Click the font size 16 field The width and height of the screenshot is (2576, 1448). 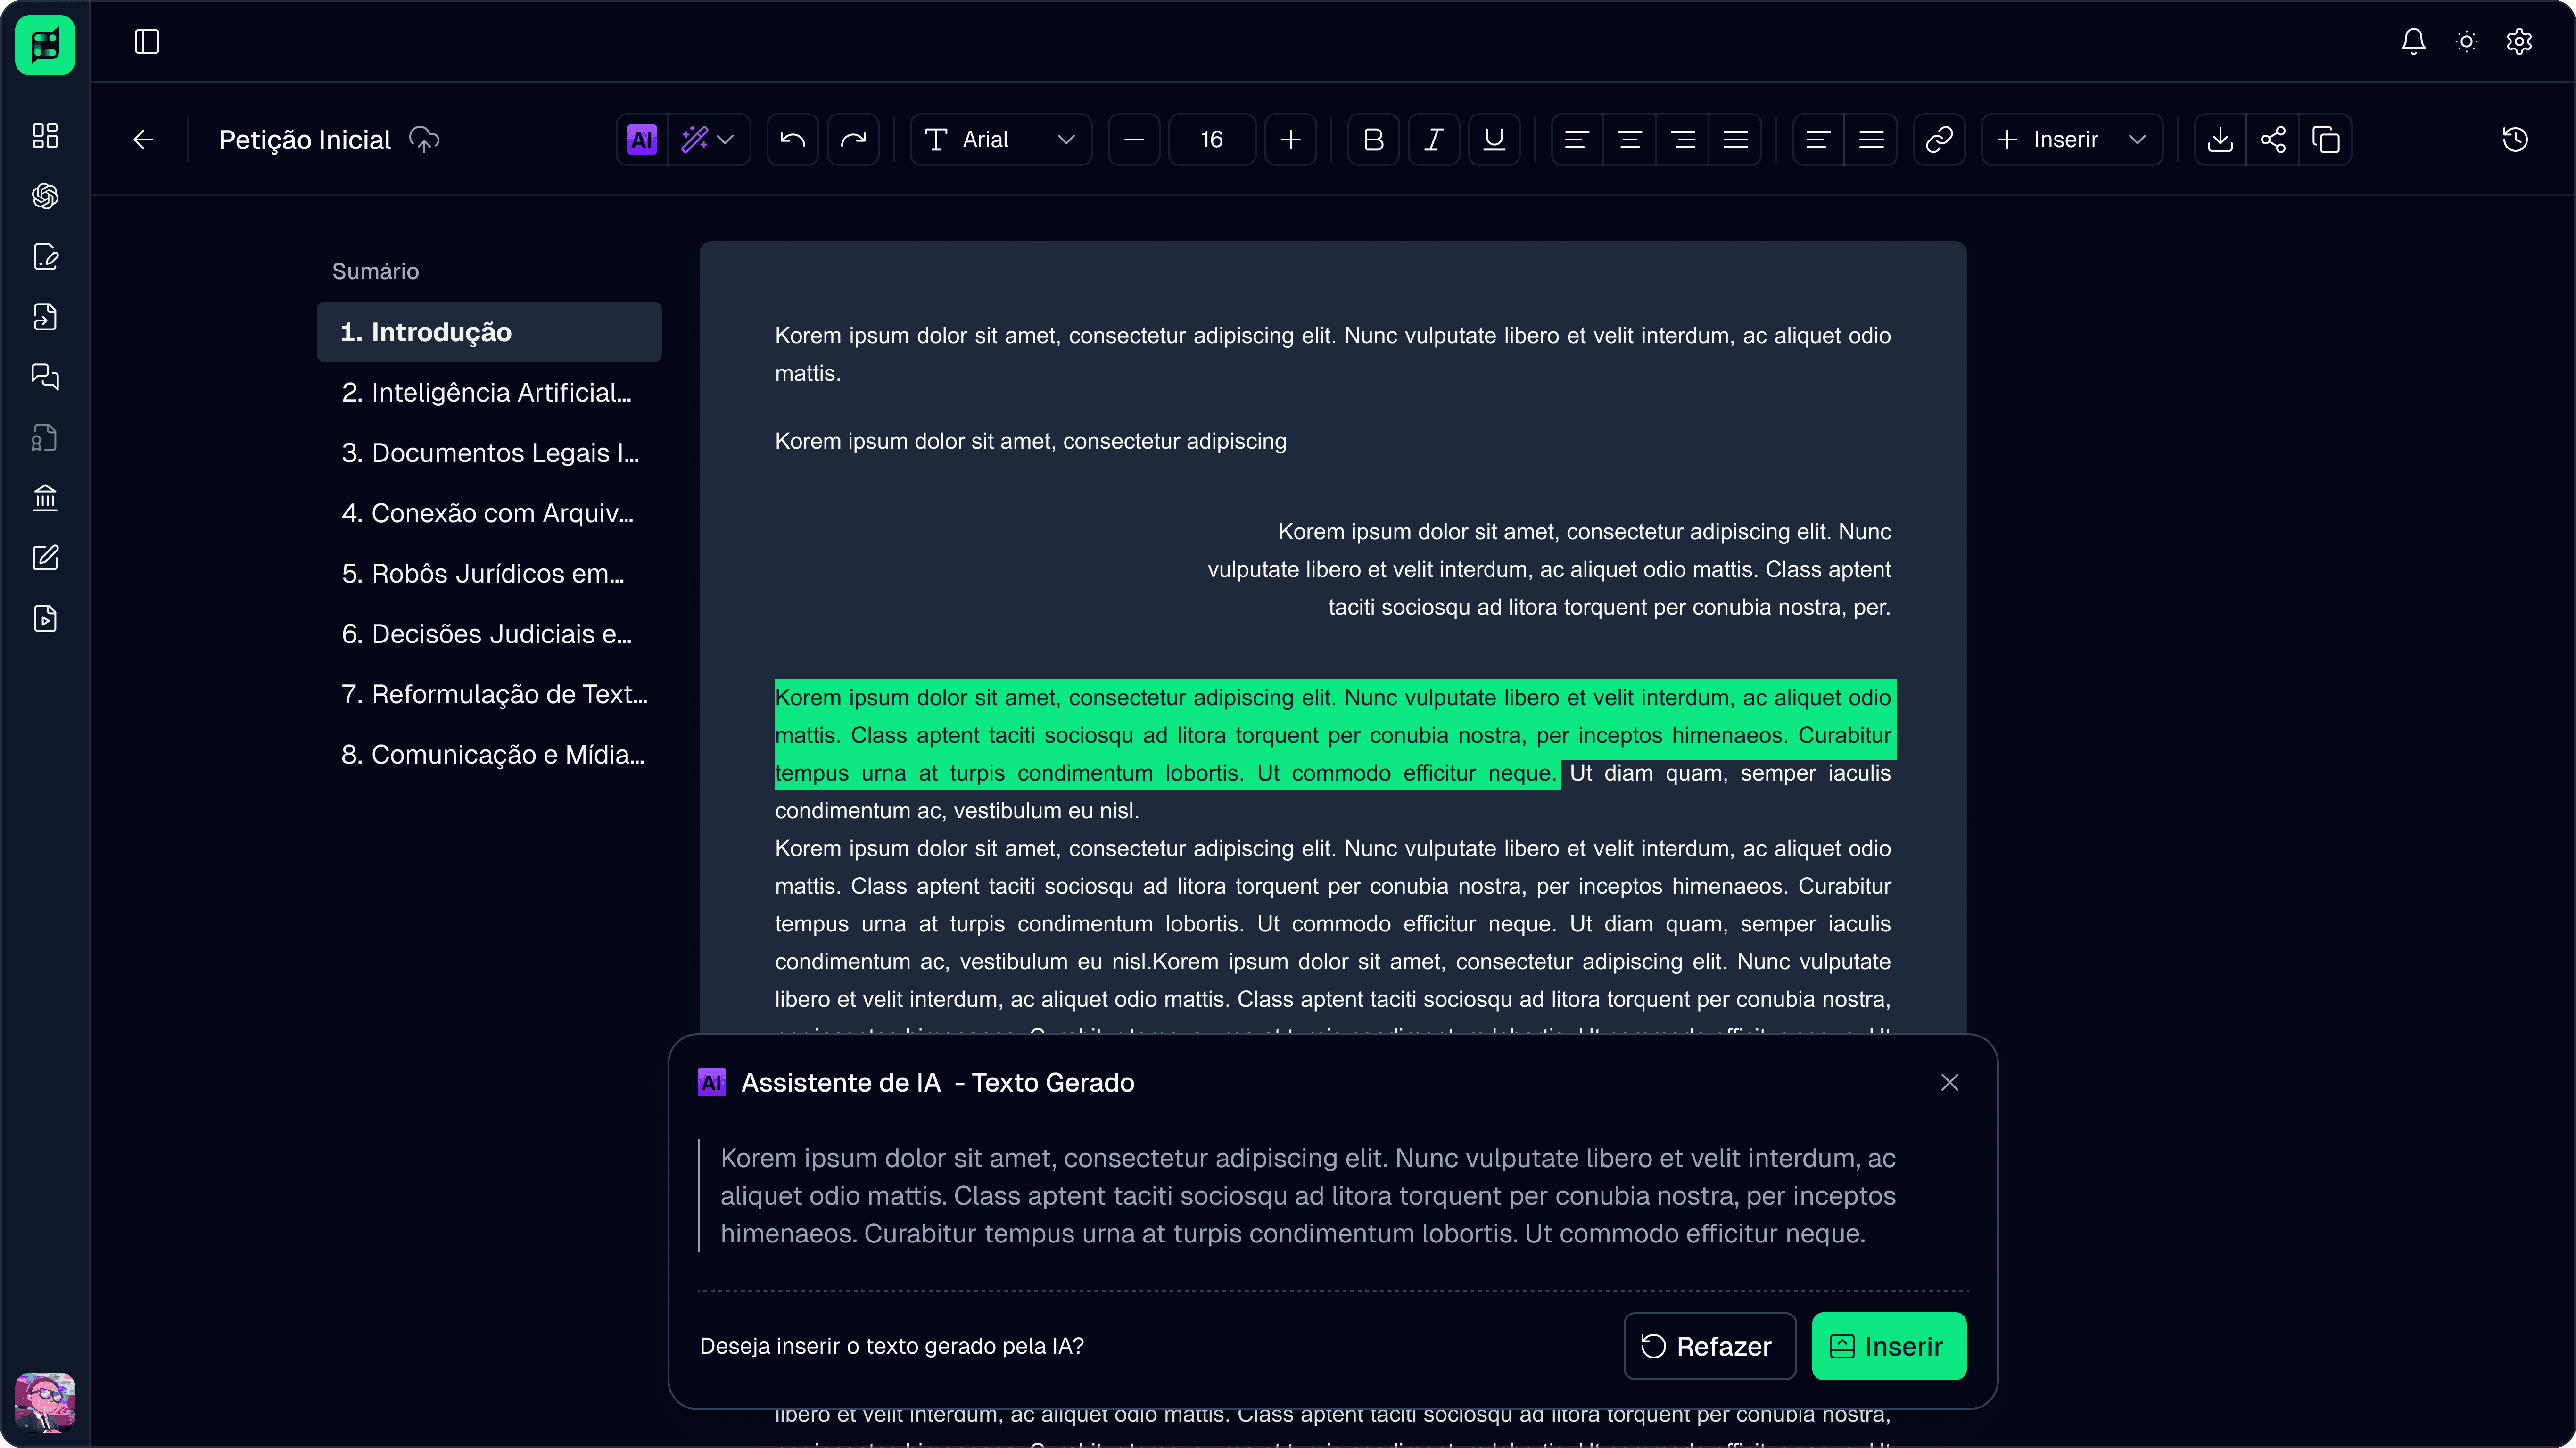1211,140
